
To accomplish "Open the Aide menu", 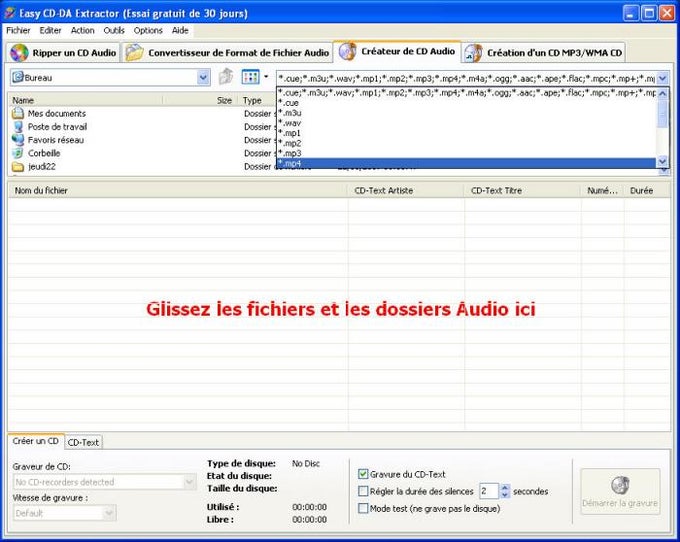I will click(x=180, y=30).
